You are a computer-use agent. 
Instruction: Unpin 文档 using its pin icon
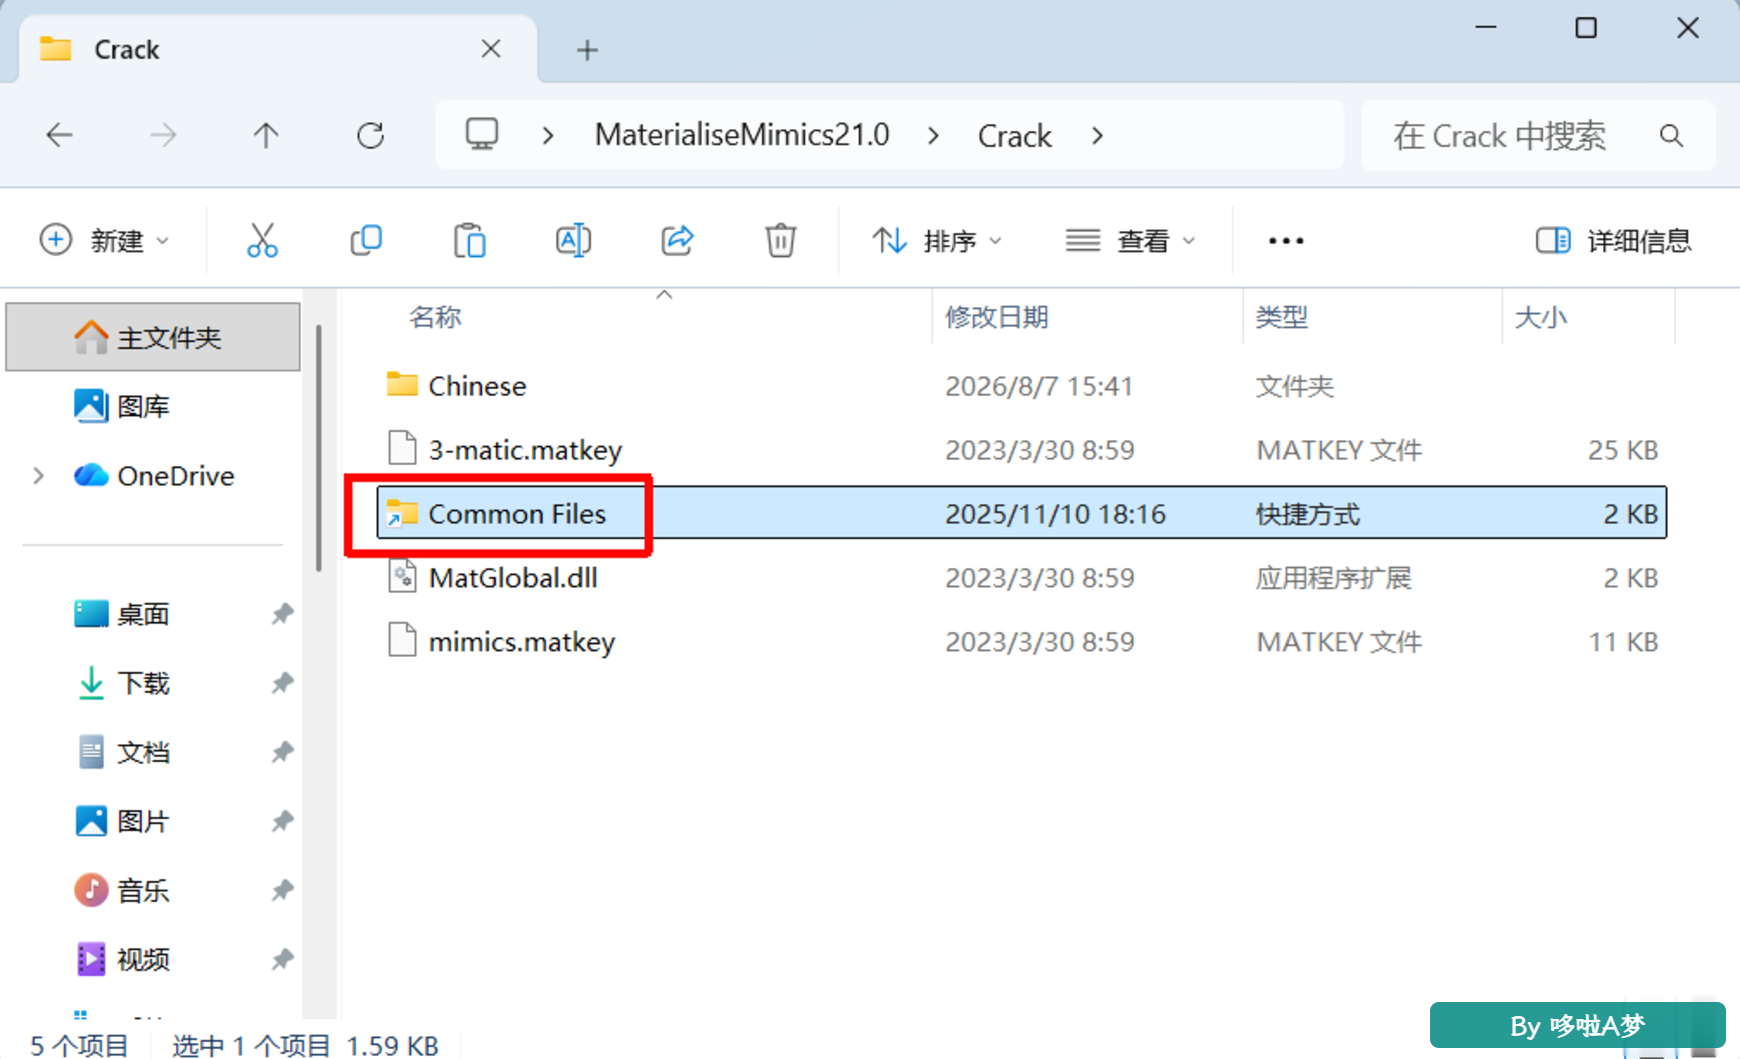(x=282, y=752)
